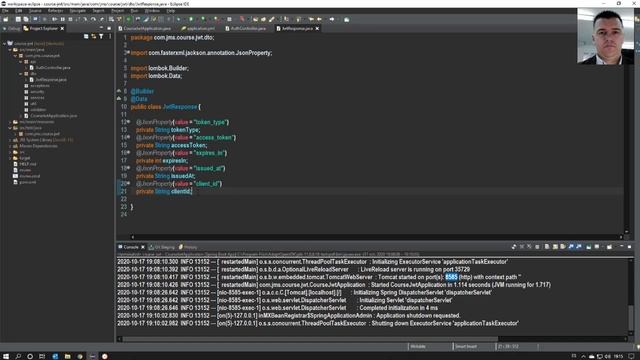The width and height of the screenshot is (640, 360).
Task: Click the New toolbar icon
Action: tap(6, 19)
